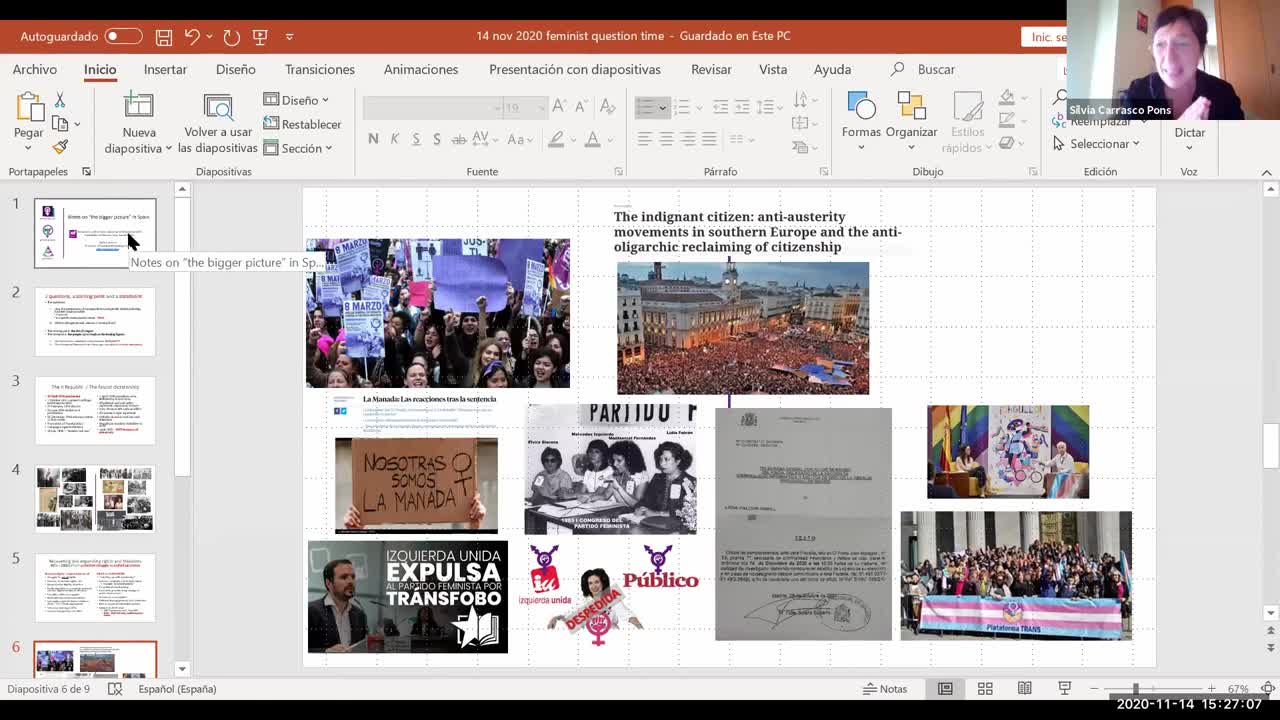1280x720 pixels.
Task: Toggle text shadow (S) formatting
Action: point(437,139)
